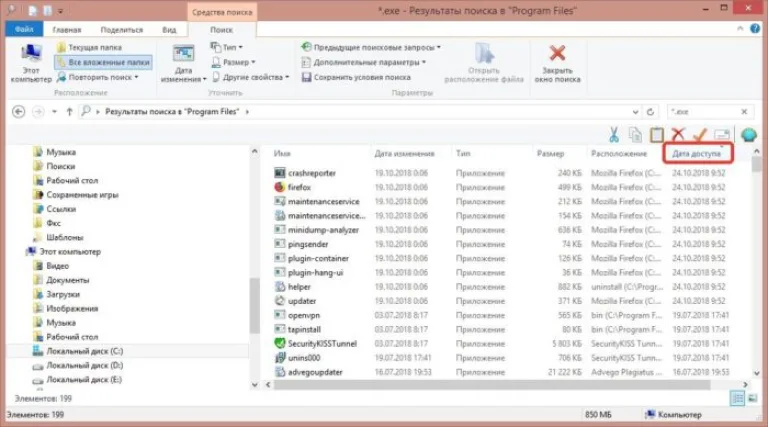This screenshot has width=768, height=427.
Task: Sort by the Дата доступа column header
Action: pos(696,153)
